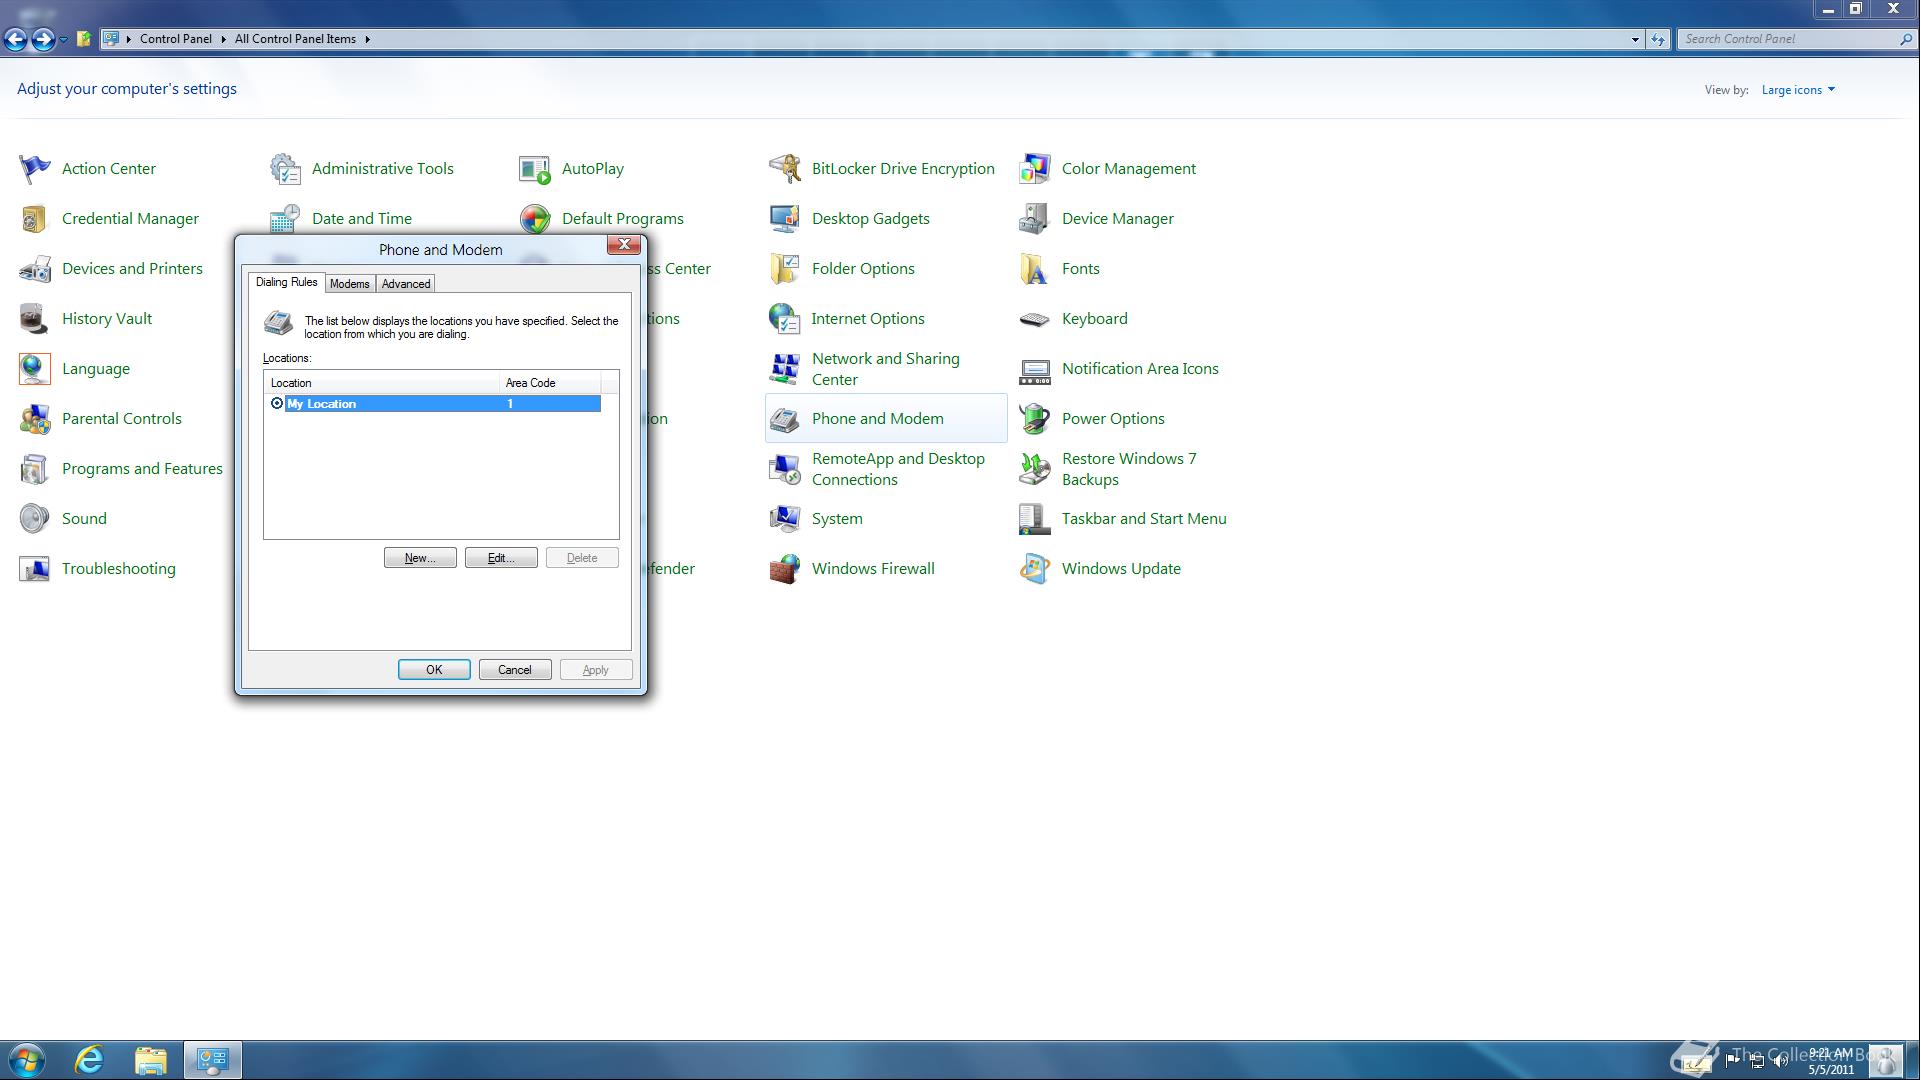Open Device Manager icon
Image resolution: width=1920 pixels, height=1080 pixels.
1035,219
